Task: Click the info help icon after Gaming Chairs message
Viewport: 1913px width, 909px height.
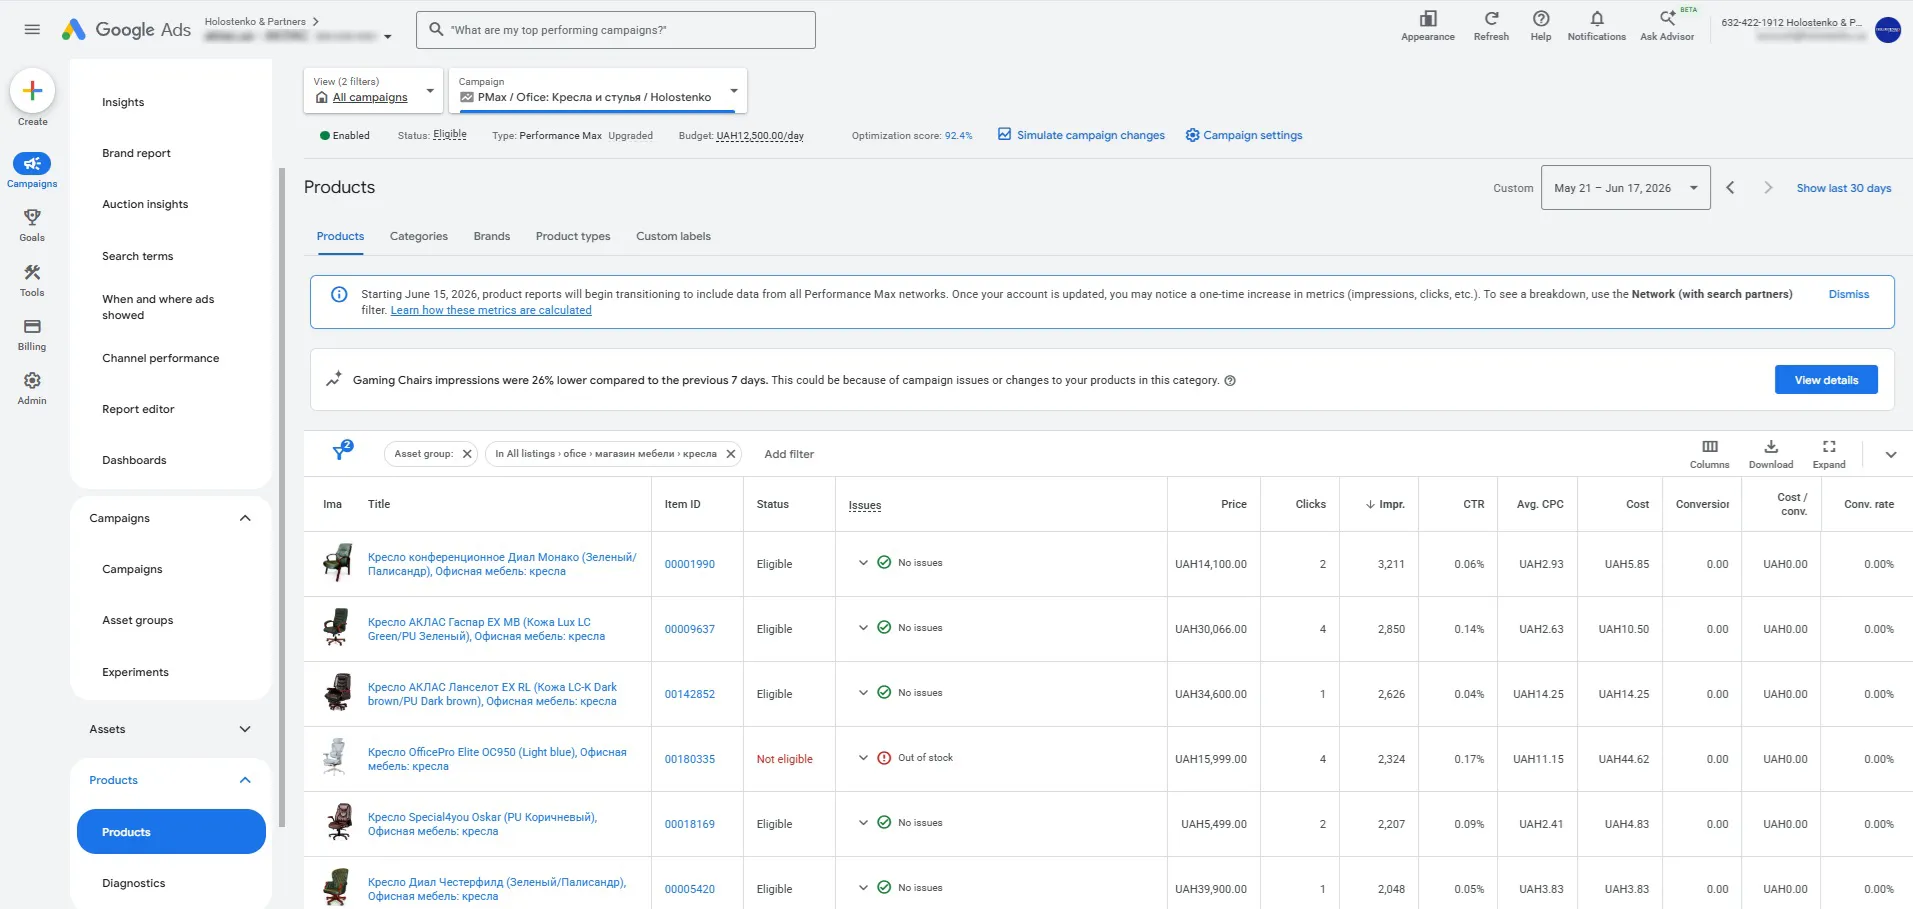Action: [x=1230, y=381]
